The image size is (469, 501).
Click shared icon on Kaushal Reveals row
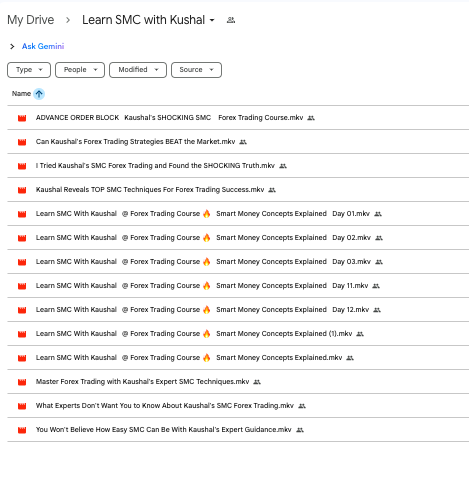[272, 190]
